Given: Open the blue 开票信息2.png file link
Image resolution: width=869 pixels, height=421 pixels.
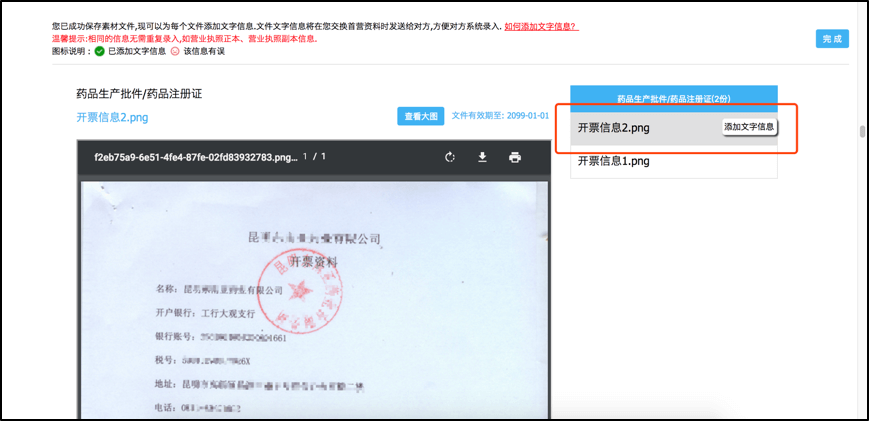Looking at the screenshot, I should (x=113, y=117).
